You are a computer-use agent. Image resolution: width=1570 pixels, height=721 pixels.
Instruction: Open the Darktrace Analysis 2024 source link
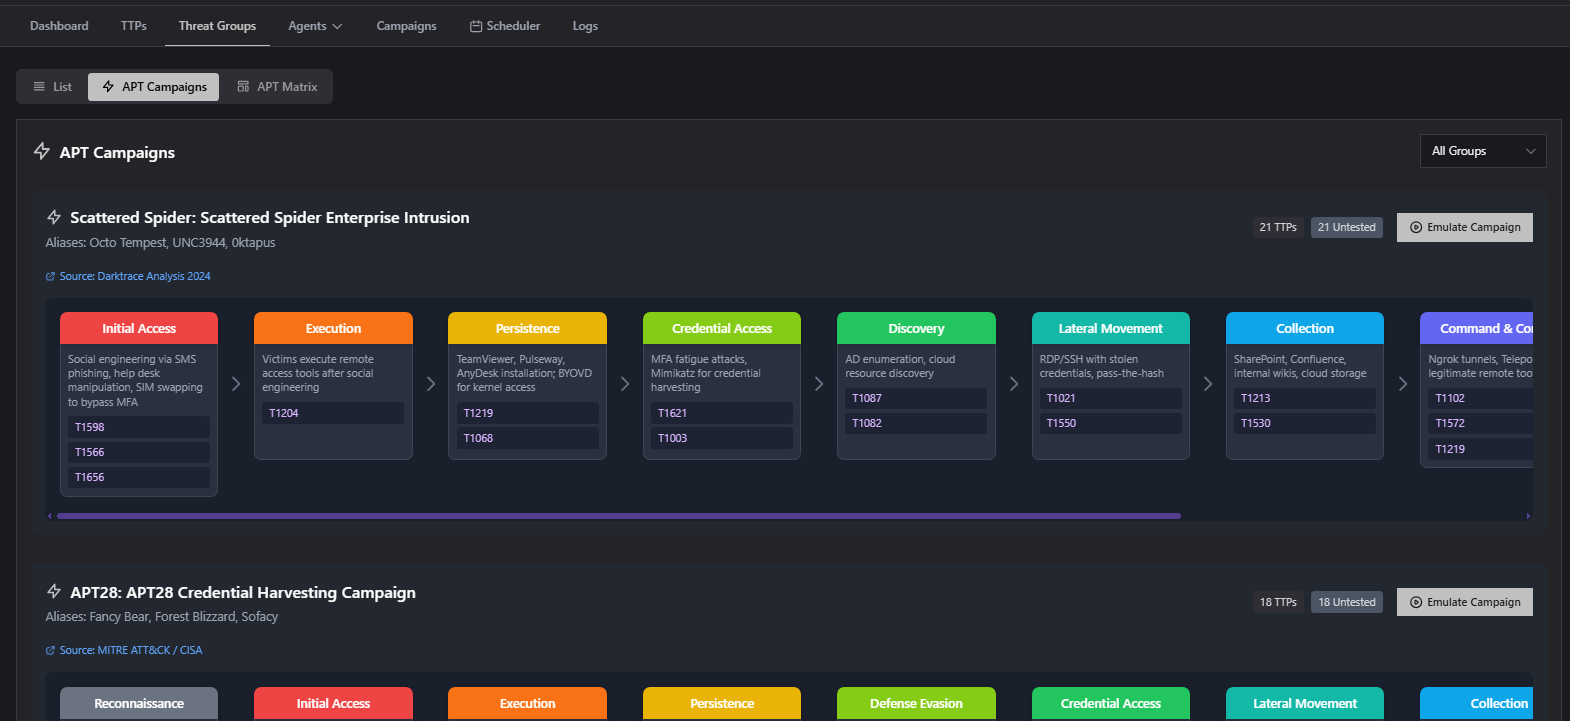pos(135,277)
